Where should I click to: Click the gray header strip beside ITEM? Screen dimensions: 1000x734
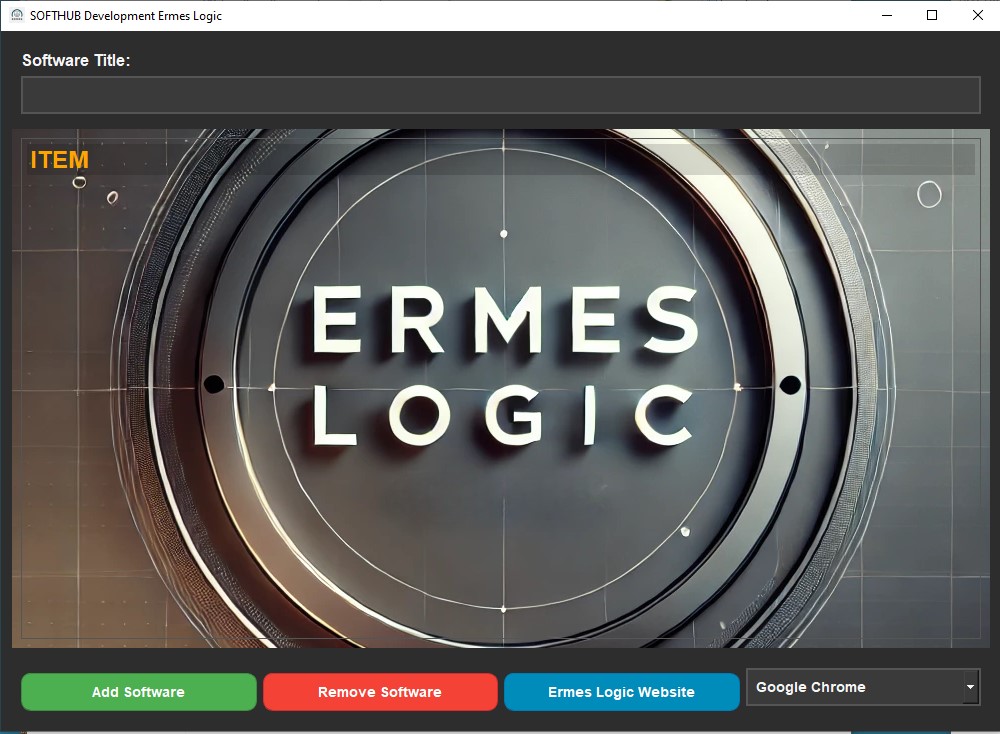pos(530,160)
